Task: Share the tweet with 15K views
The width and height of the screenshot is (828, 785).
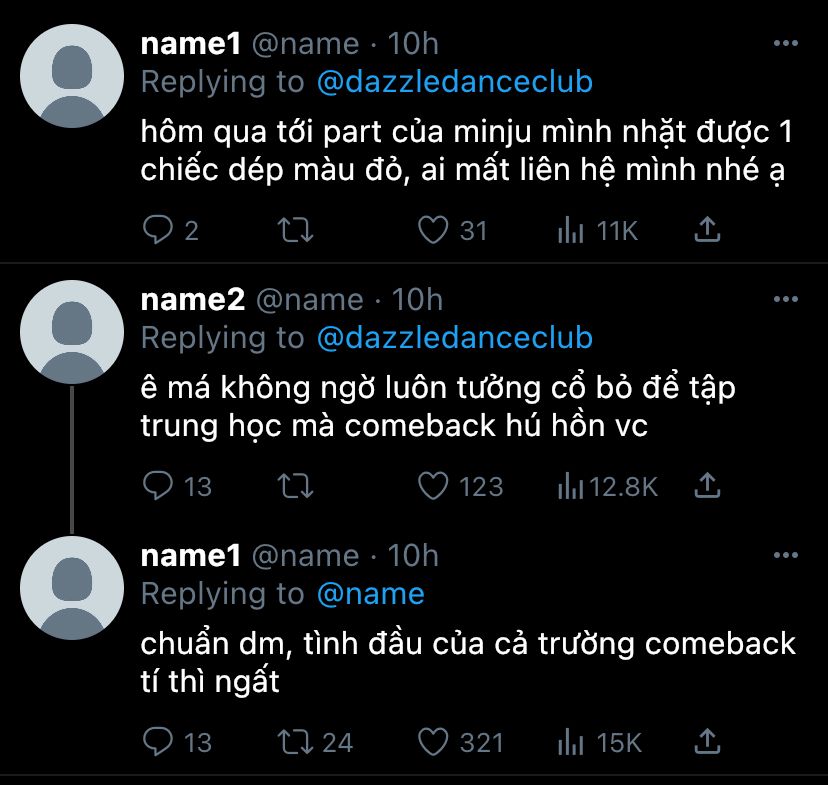Action: click(707, 742)
